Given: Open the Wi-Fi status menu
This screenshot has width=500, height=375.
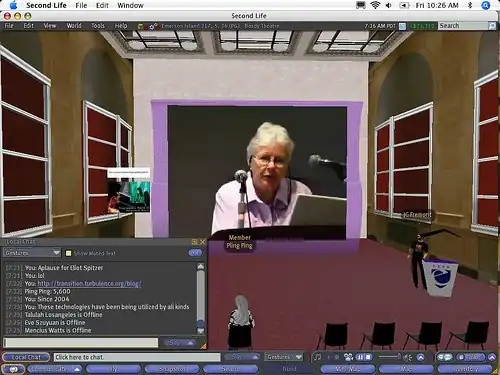Looking at the screenshot, I should click(x=375, y=5).
